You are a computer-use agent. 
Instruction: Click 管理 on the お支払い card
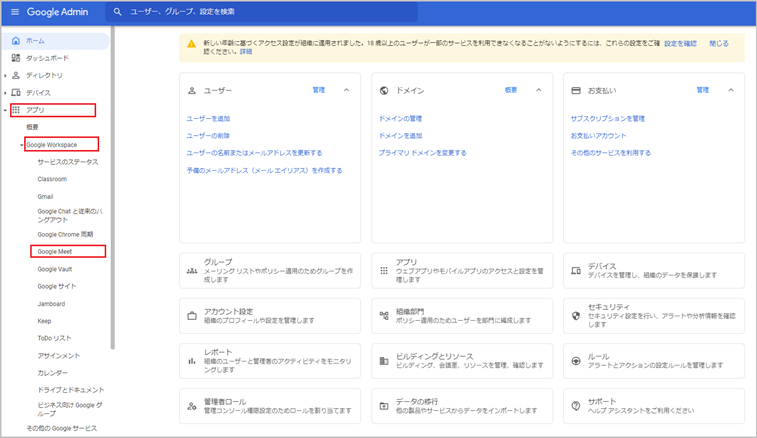tap(702, 90)
